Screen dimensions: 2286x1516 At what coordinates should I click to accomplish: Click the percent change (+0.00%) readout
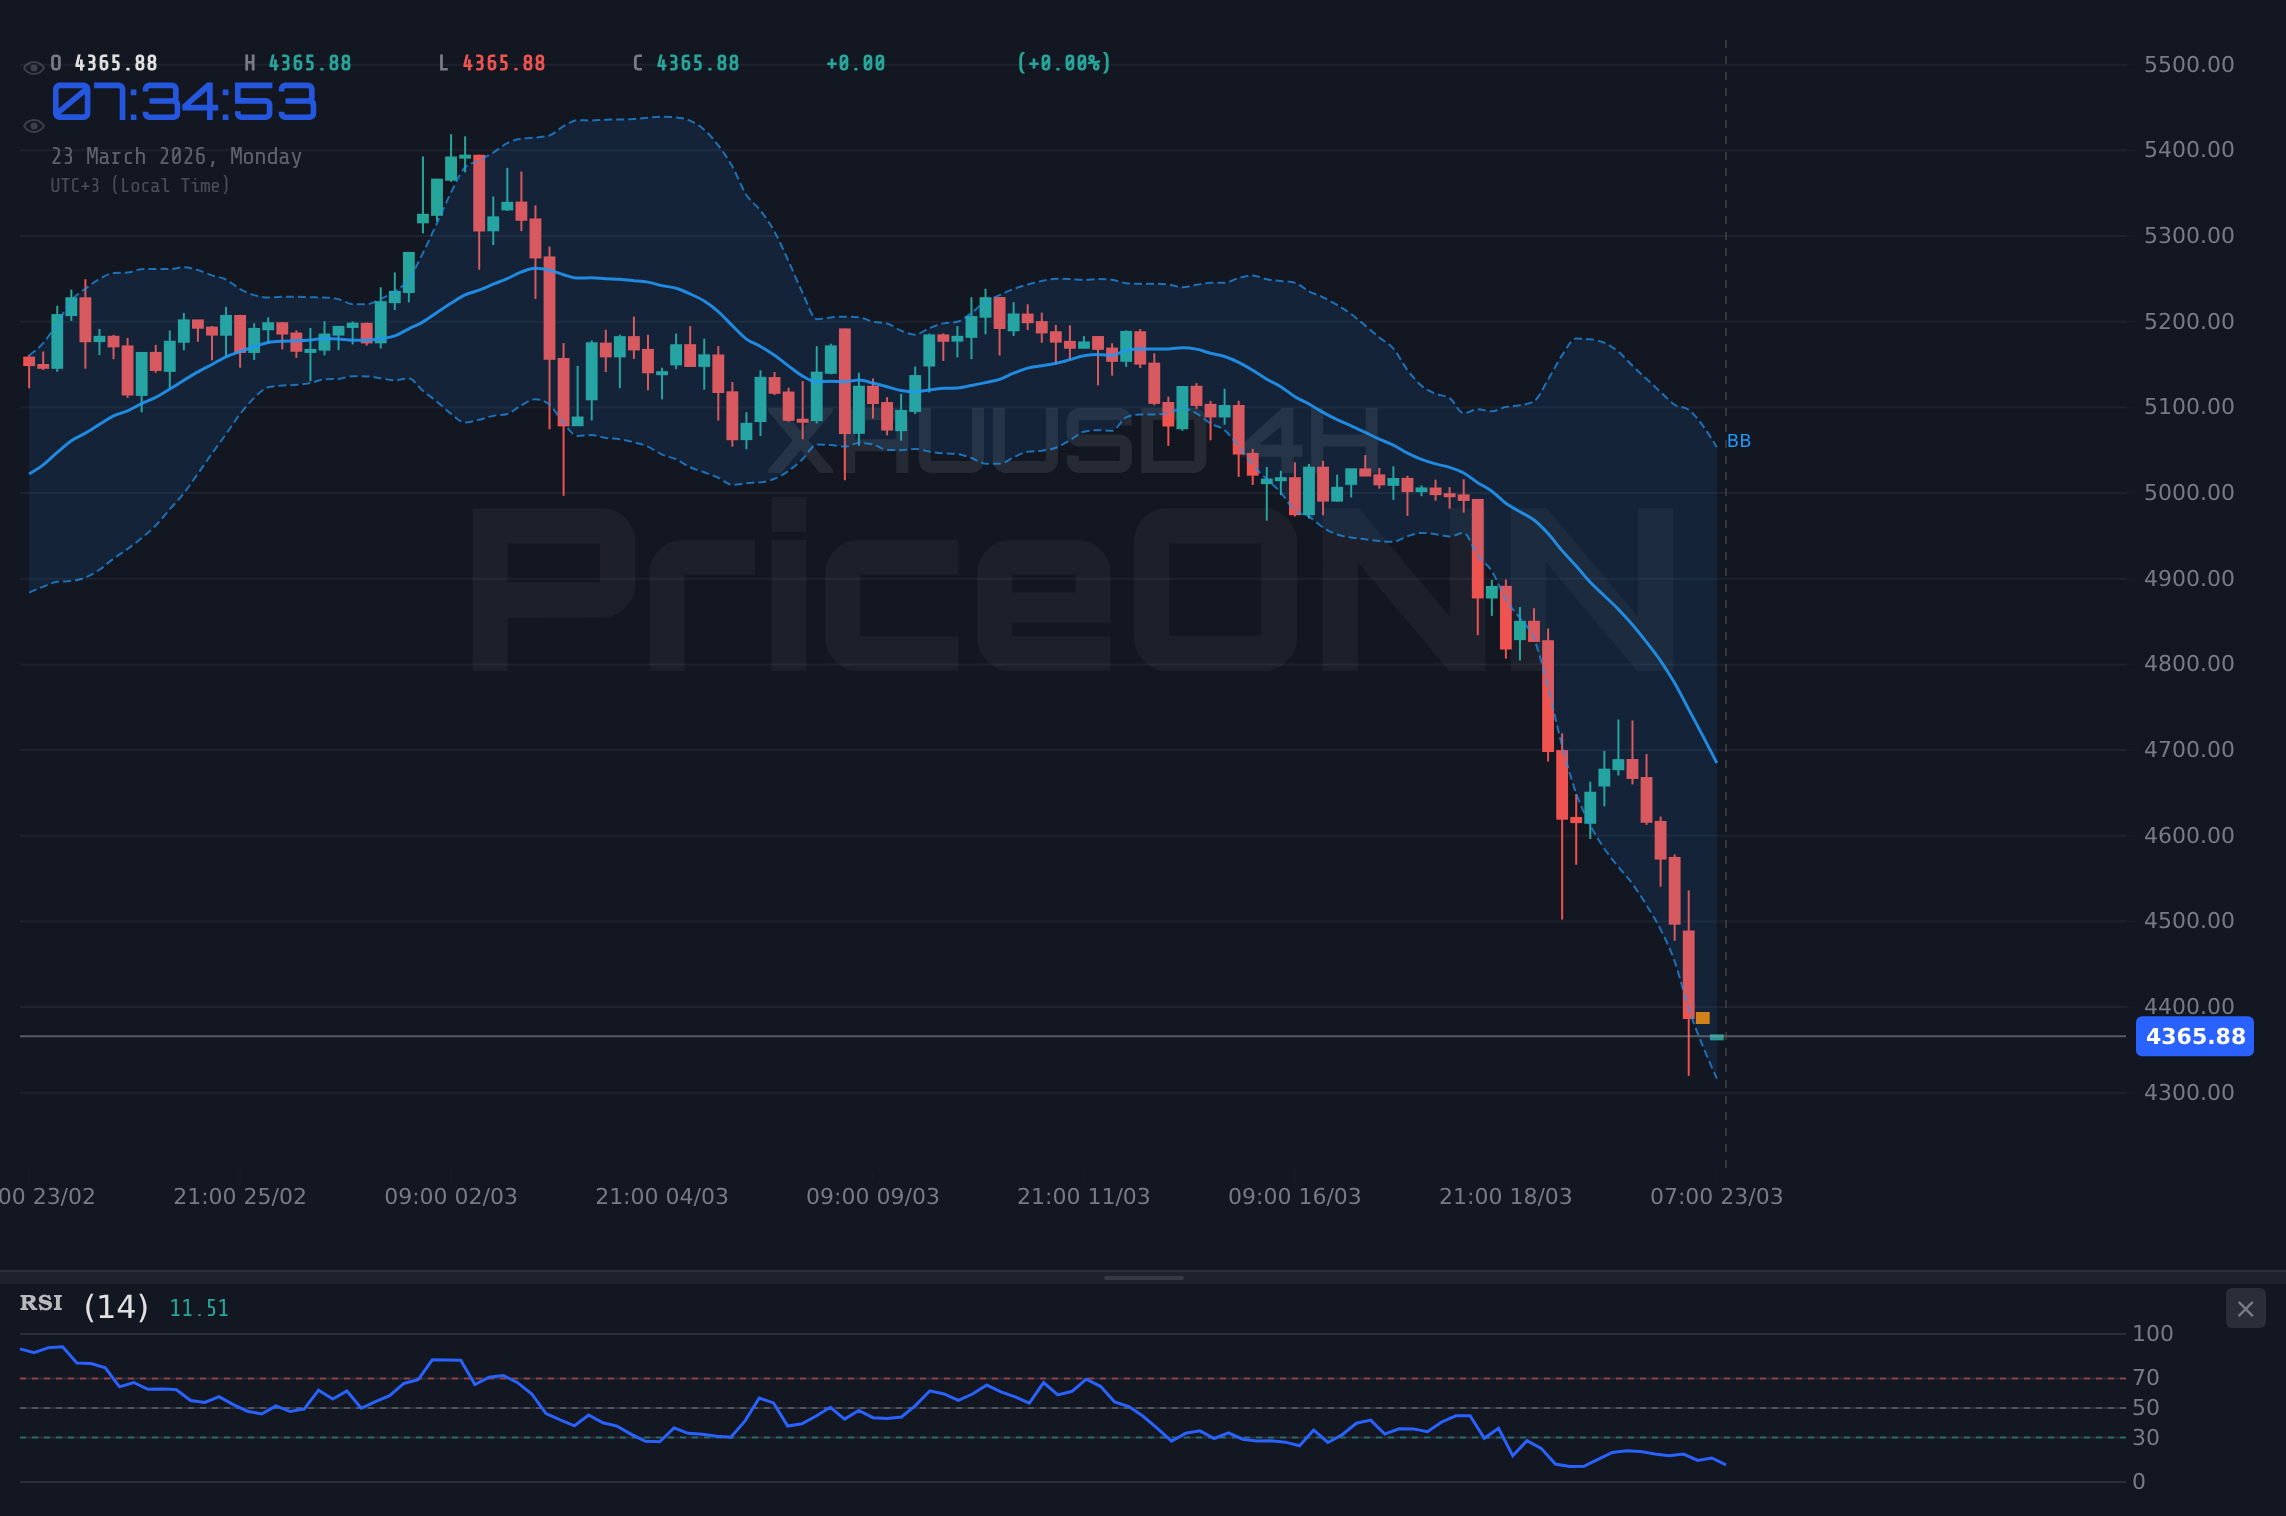click(x=1062, y=62)
